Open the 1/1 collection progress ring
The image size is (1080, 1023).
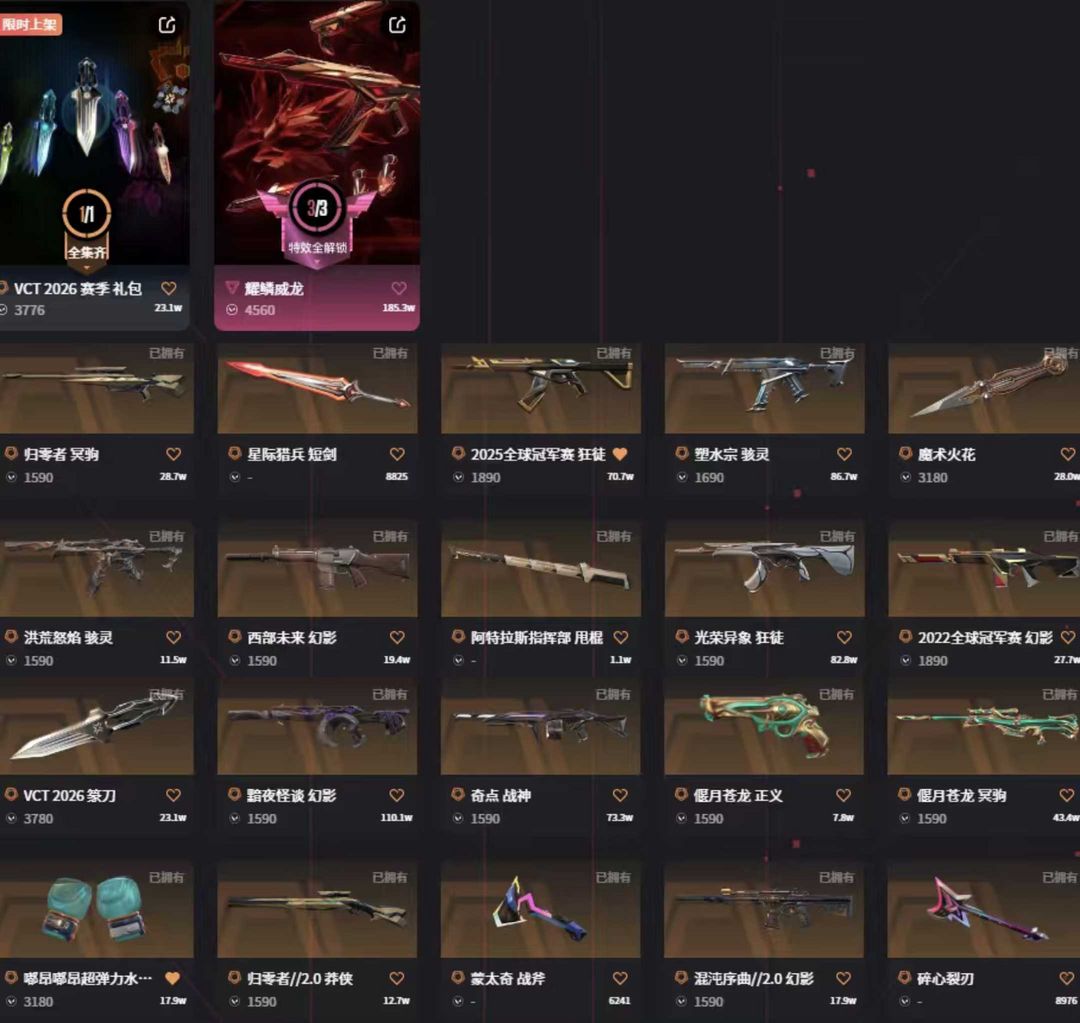[87, 214]
